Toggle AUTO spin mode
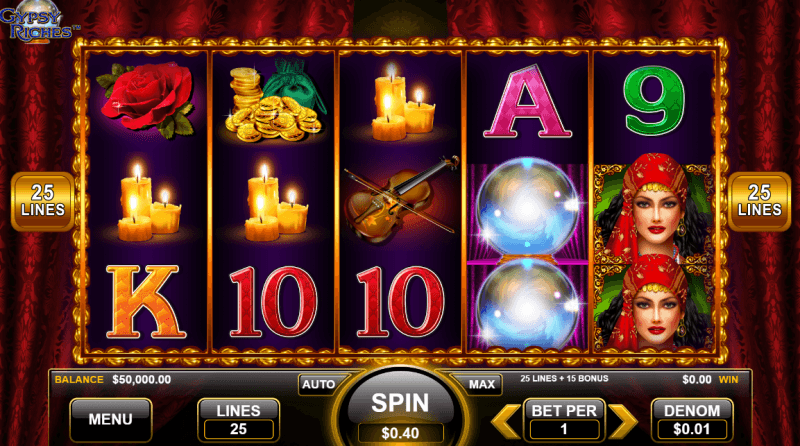The height and width of the screenshot is (446, 800). (x=318, y=384)
